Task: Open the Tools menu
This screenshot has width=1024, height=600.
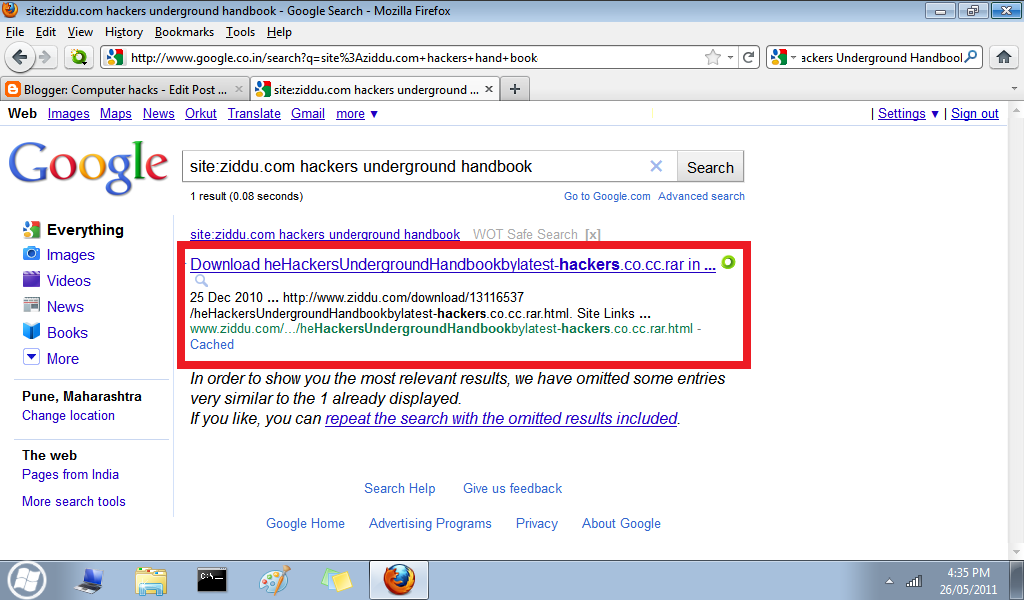Action: 240,32
